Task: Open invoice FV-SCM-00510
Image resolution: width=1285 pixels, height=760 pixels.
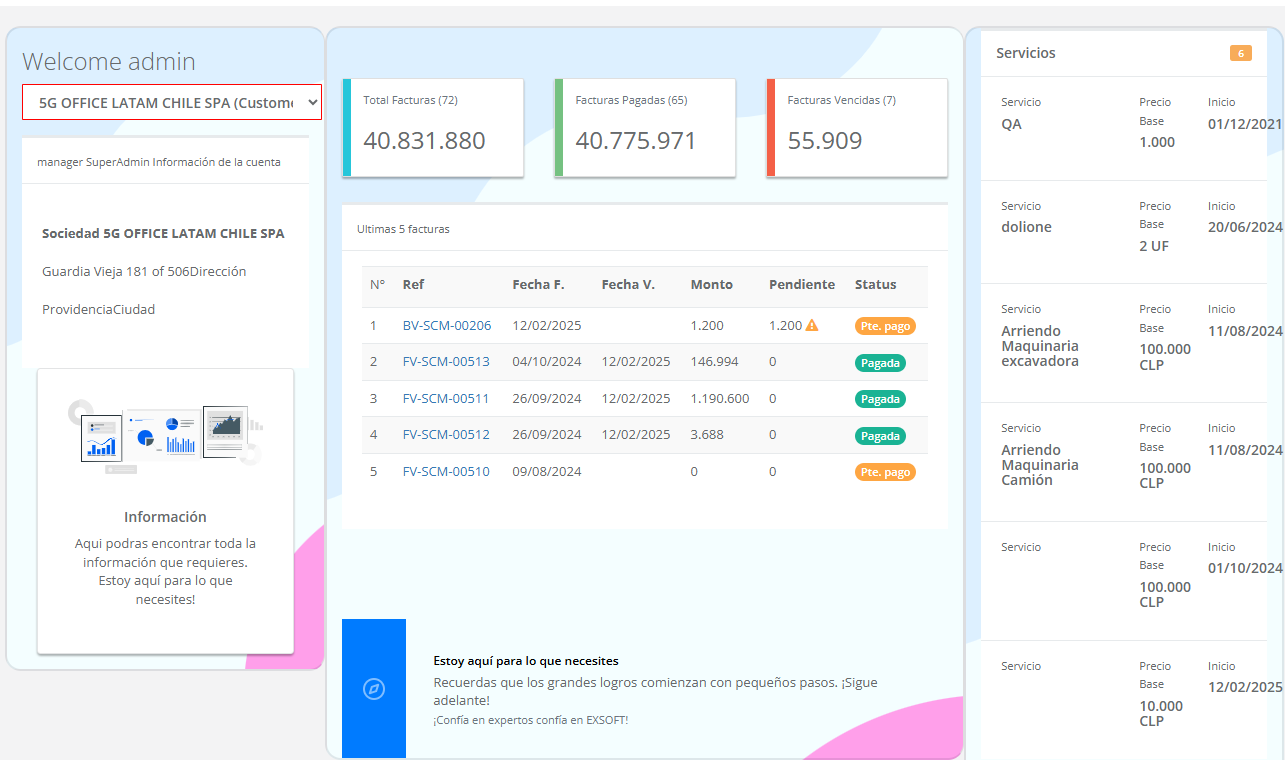Action: [446, 472]
